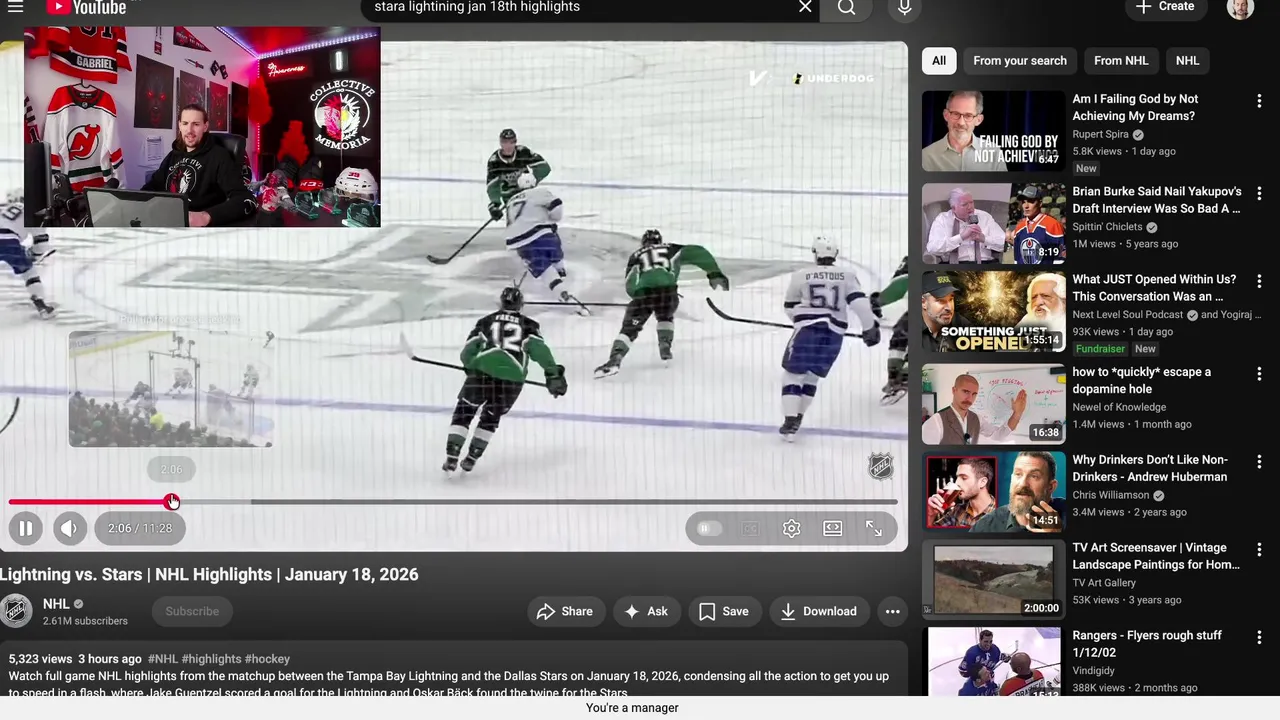Open options for Rangers Flyers video

coord(1259,638)
